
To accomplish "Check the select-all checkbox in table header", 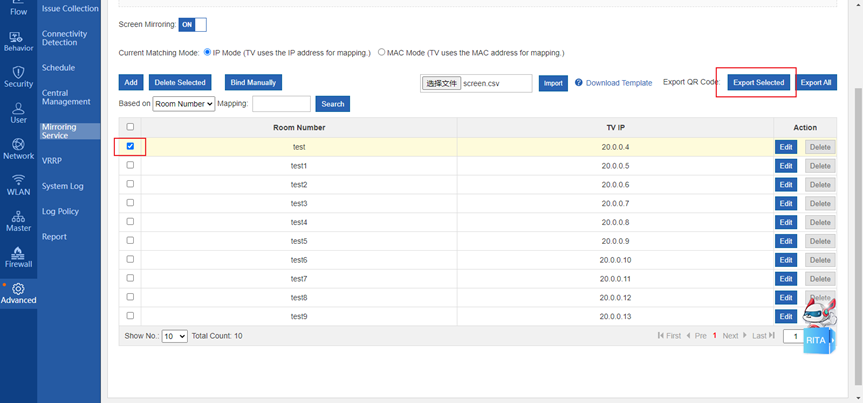I will [130, 127].
